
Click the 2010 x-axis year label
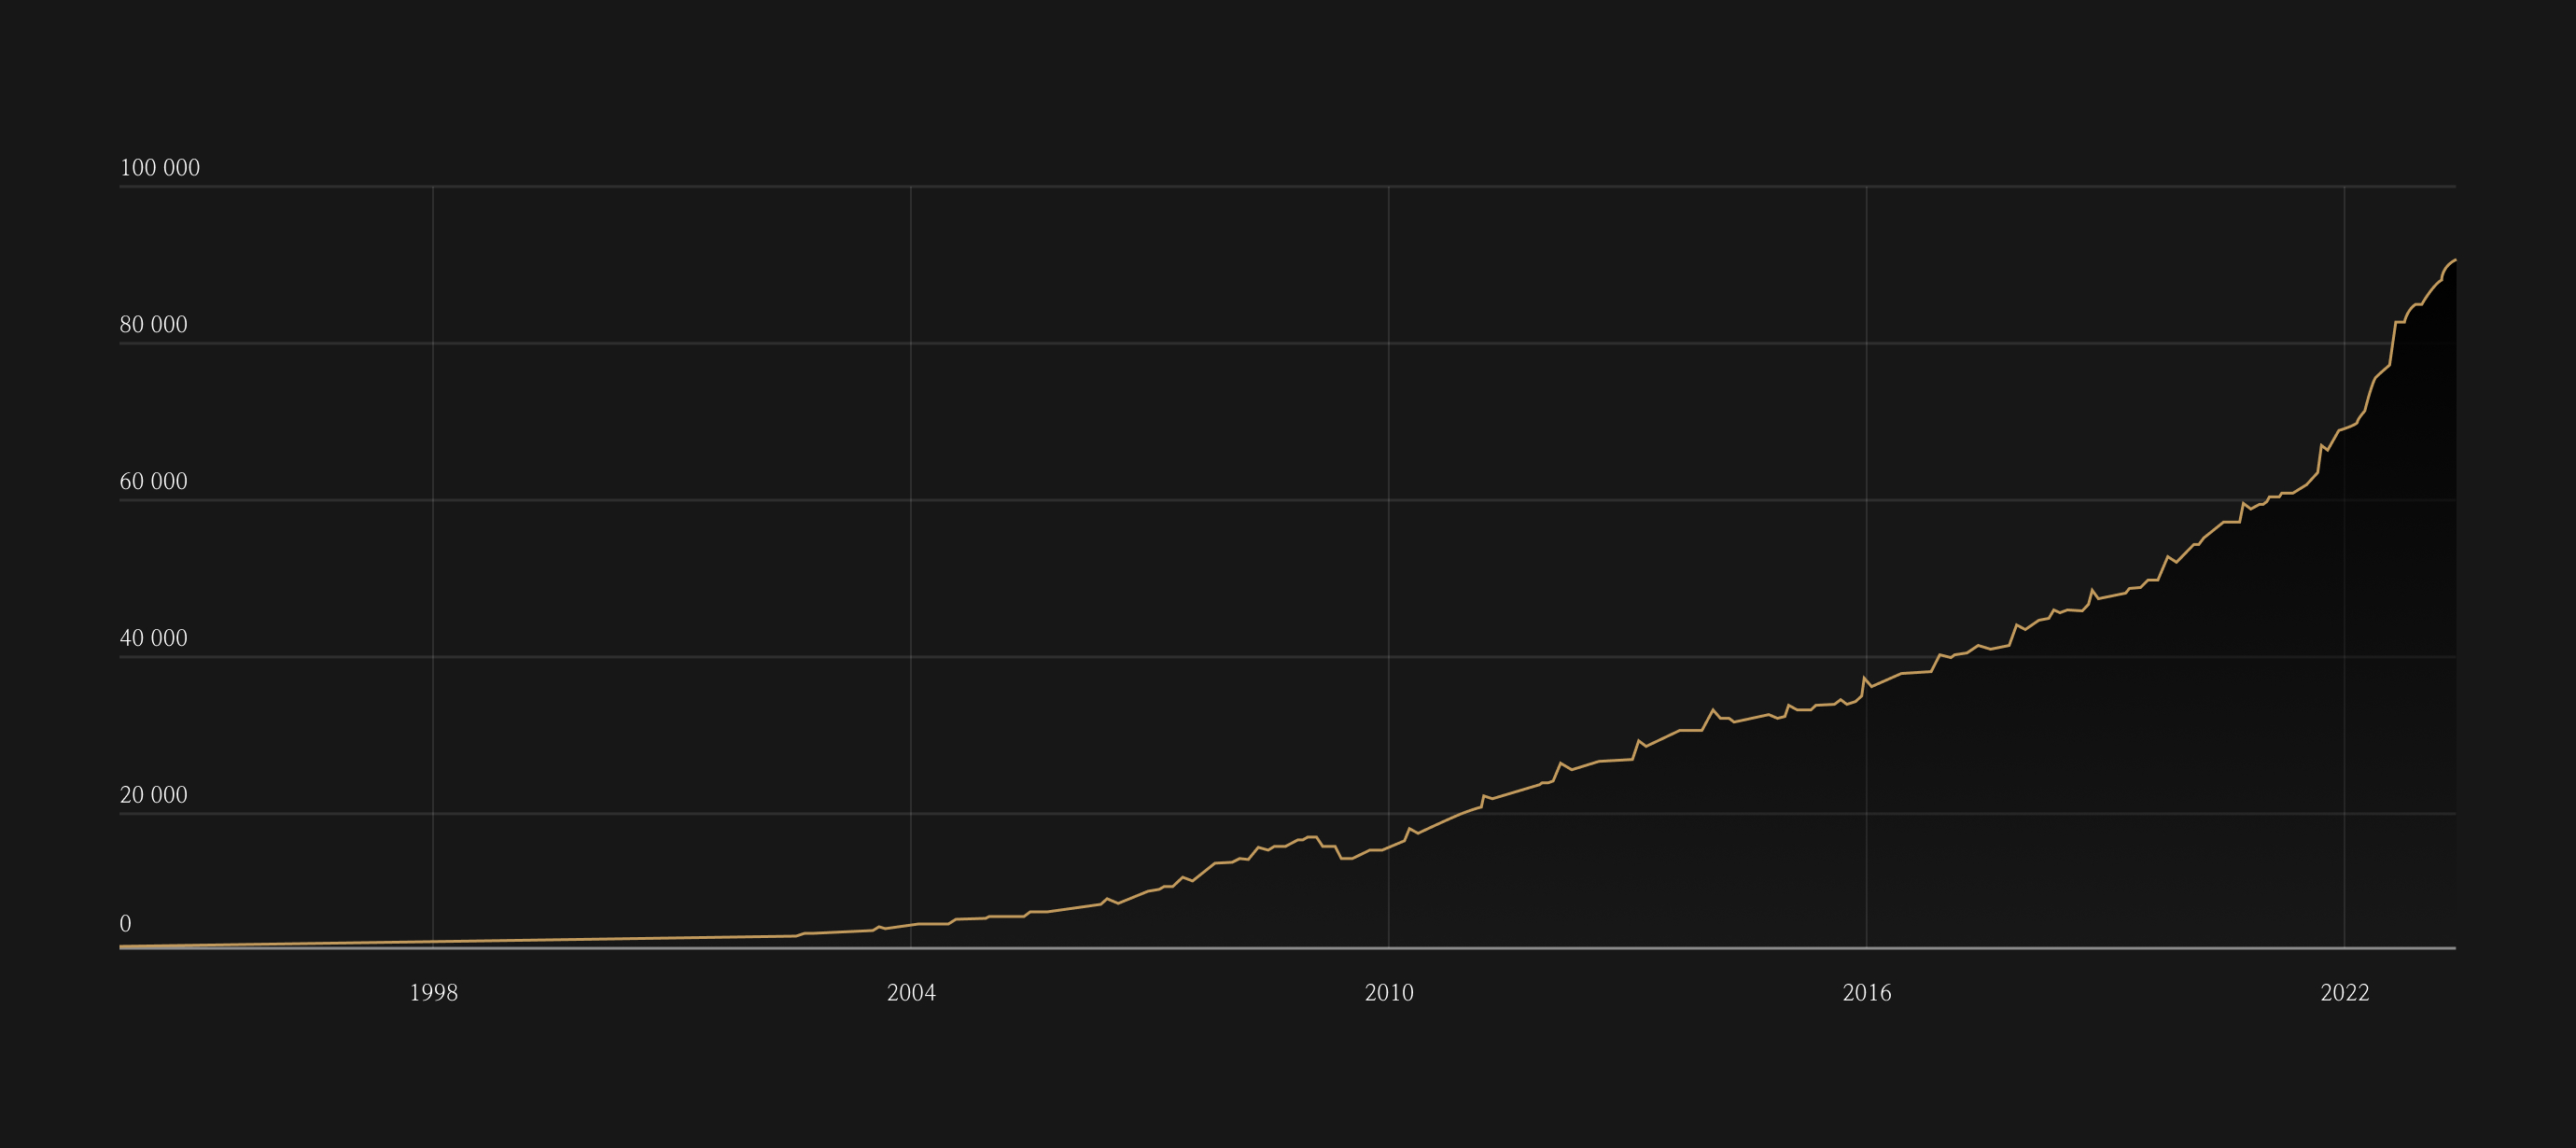pos(1389,993)
